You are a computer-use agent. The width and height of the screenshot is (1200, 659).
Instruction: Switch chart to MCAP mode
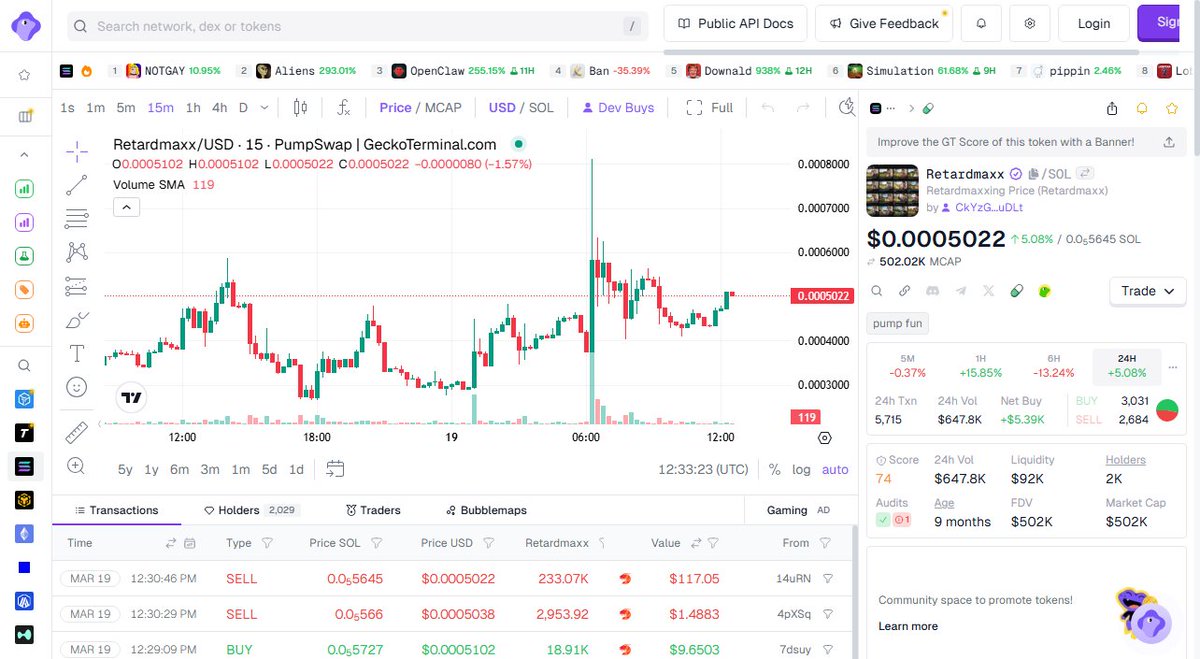pyautogui.click(x=443, y=107)
